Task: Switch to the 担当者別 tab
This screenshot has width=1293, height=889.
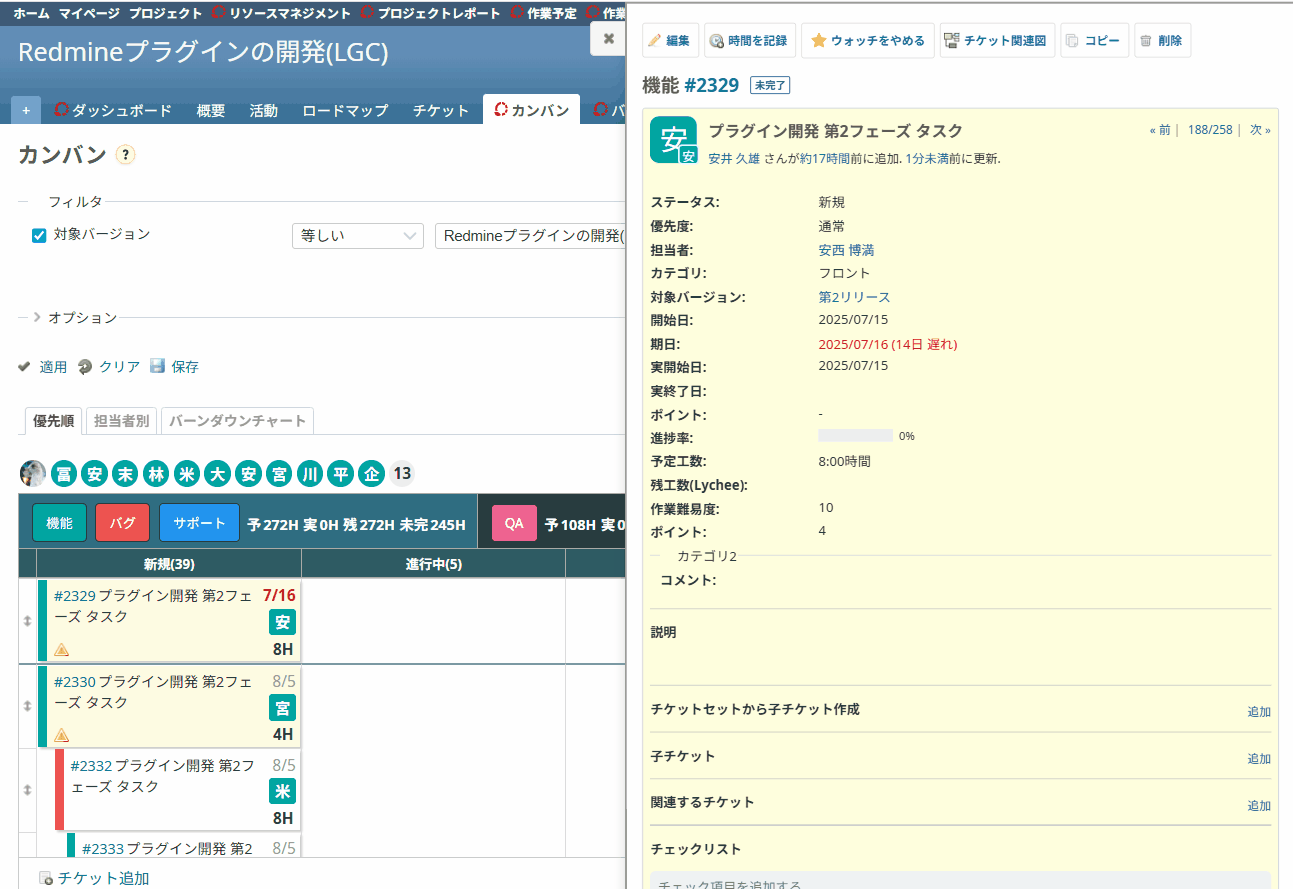Action: (121, 421)
